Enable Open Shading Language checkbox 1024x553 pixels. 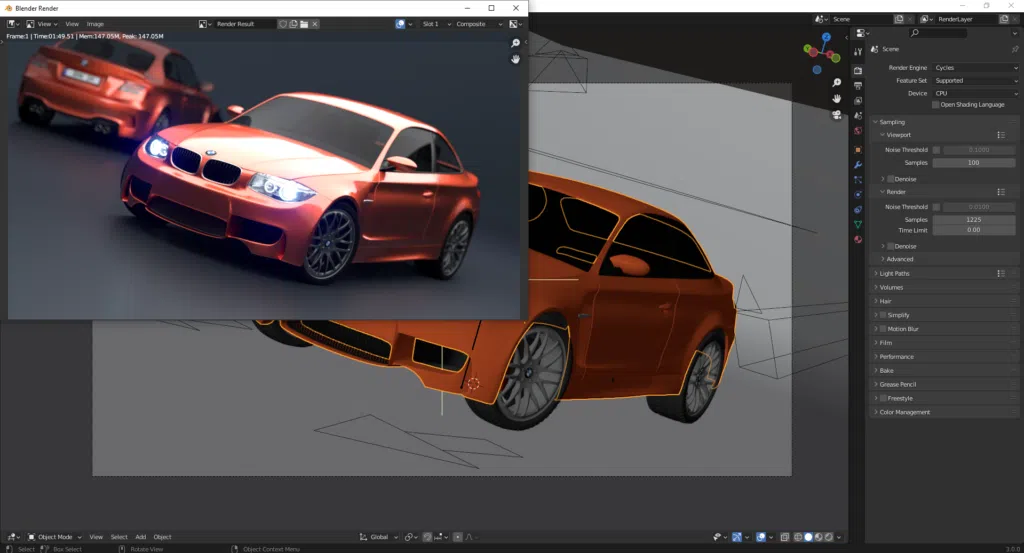tap(936, 105)
